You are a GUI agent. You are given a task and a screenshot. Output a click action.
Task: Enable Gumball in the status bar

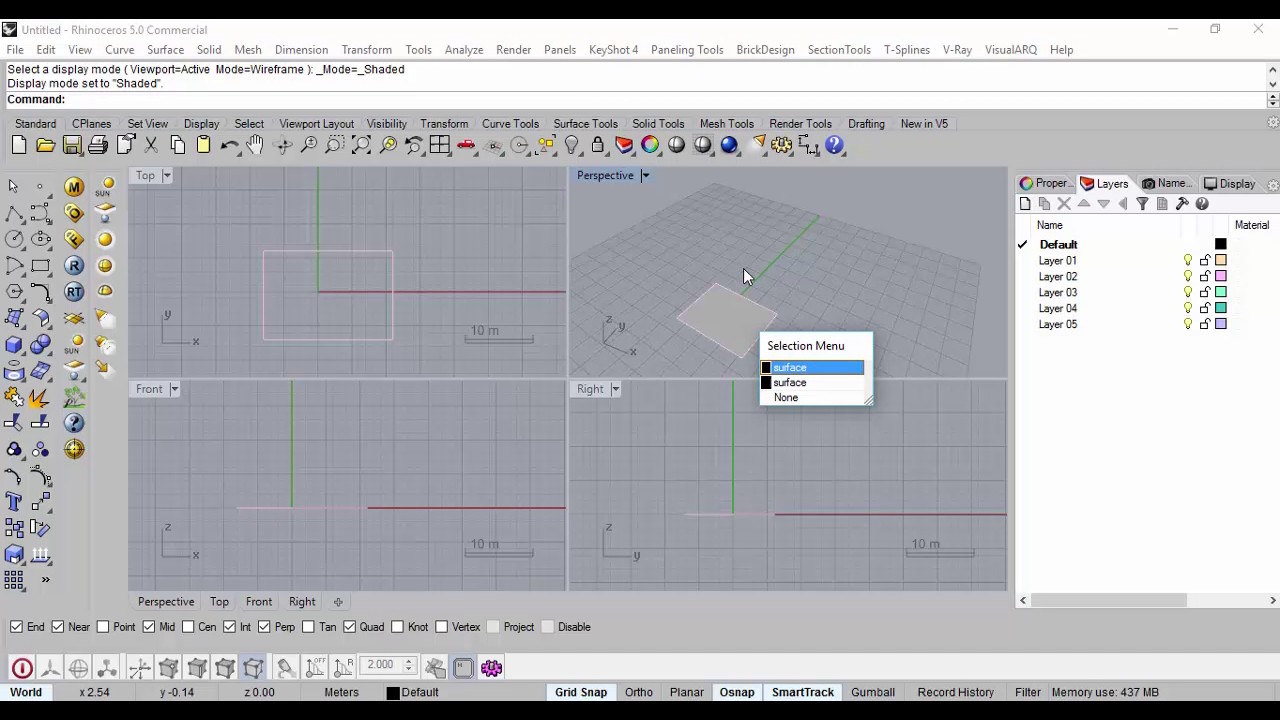[x=873, y=692]
